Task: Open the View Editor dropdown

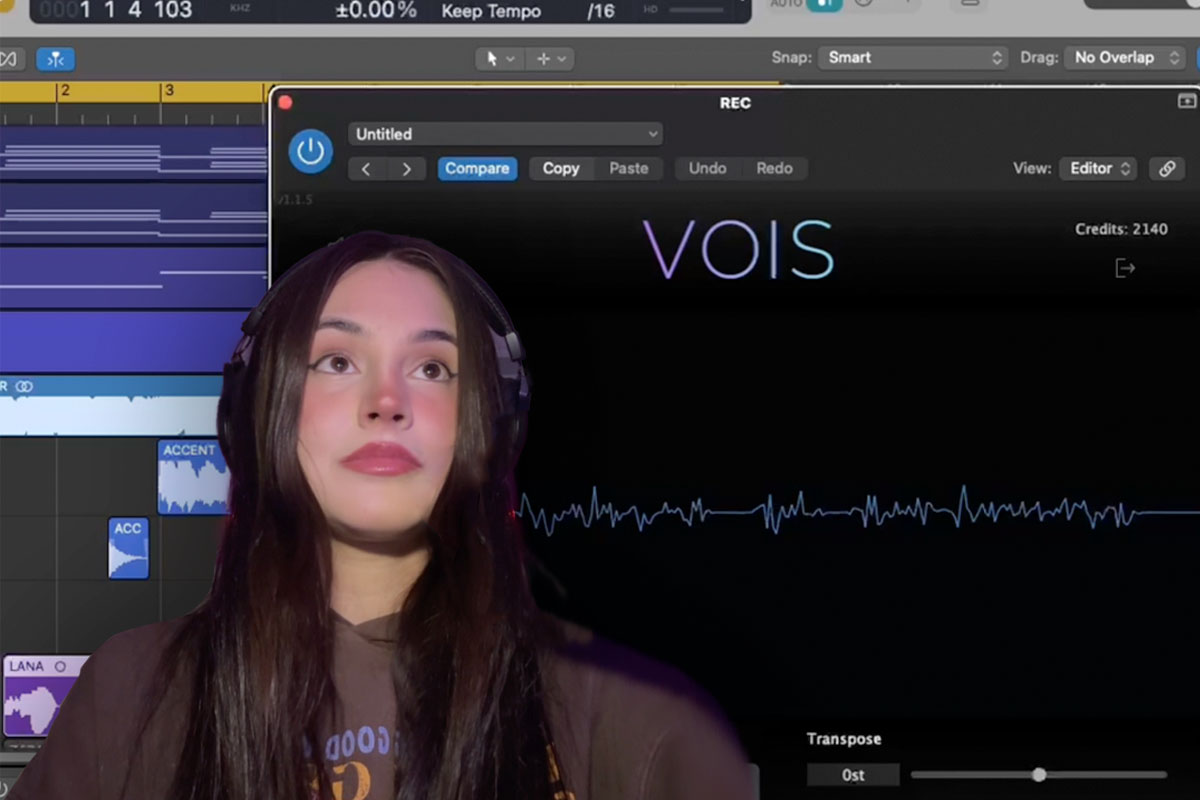Action: tap(1097, 169)
